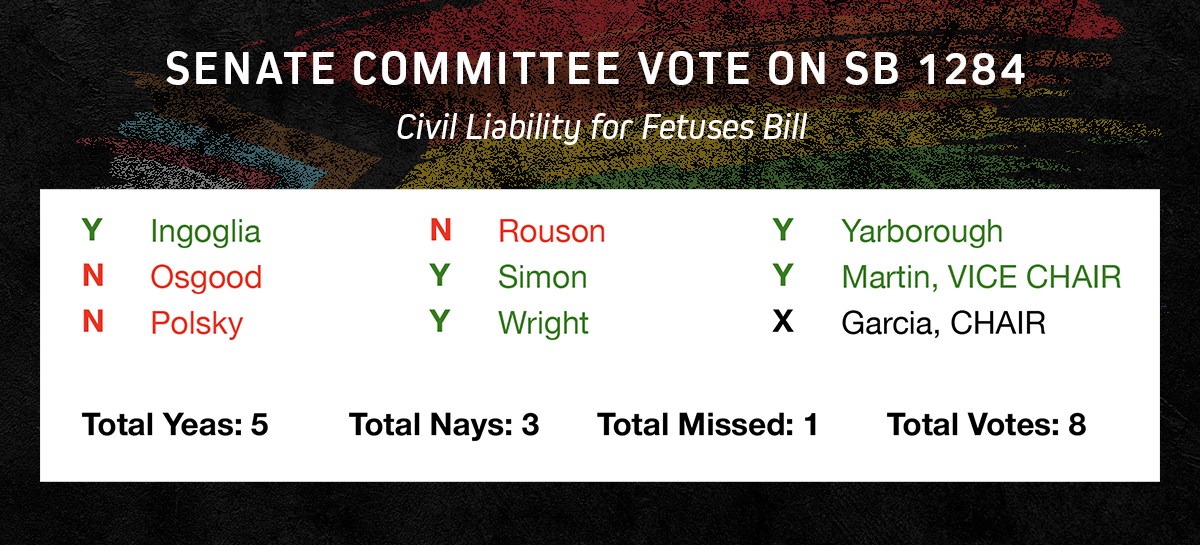Click the 'Total Nays: 3' text
The width and height of the screenshot is (1200, 545).
(444, 425)
